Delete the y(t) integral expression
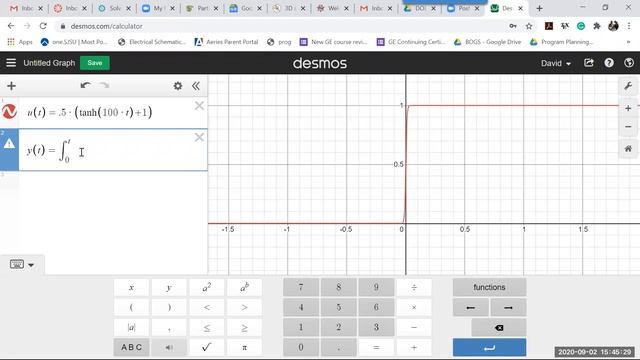The height and width of the screenshot is (360, 640). tap(199, 137)
